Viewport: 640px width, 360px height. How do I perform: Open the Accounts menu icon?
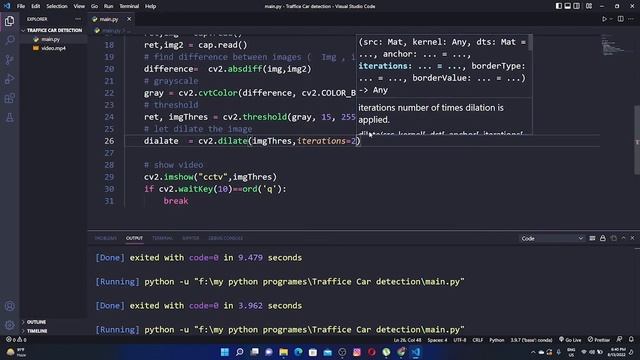tap(9, 306)
